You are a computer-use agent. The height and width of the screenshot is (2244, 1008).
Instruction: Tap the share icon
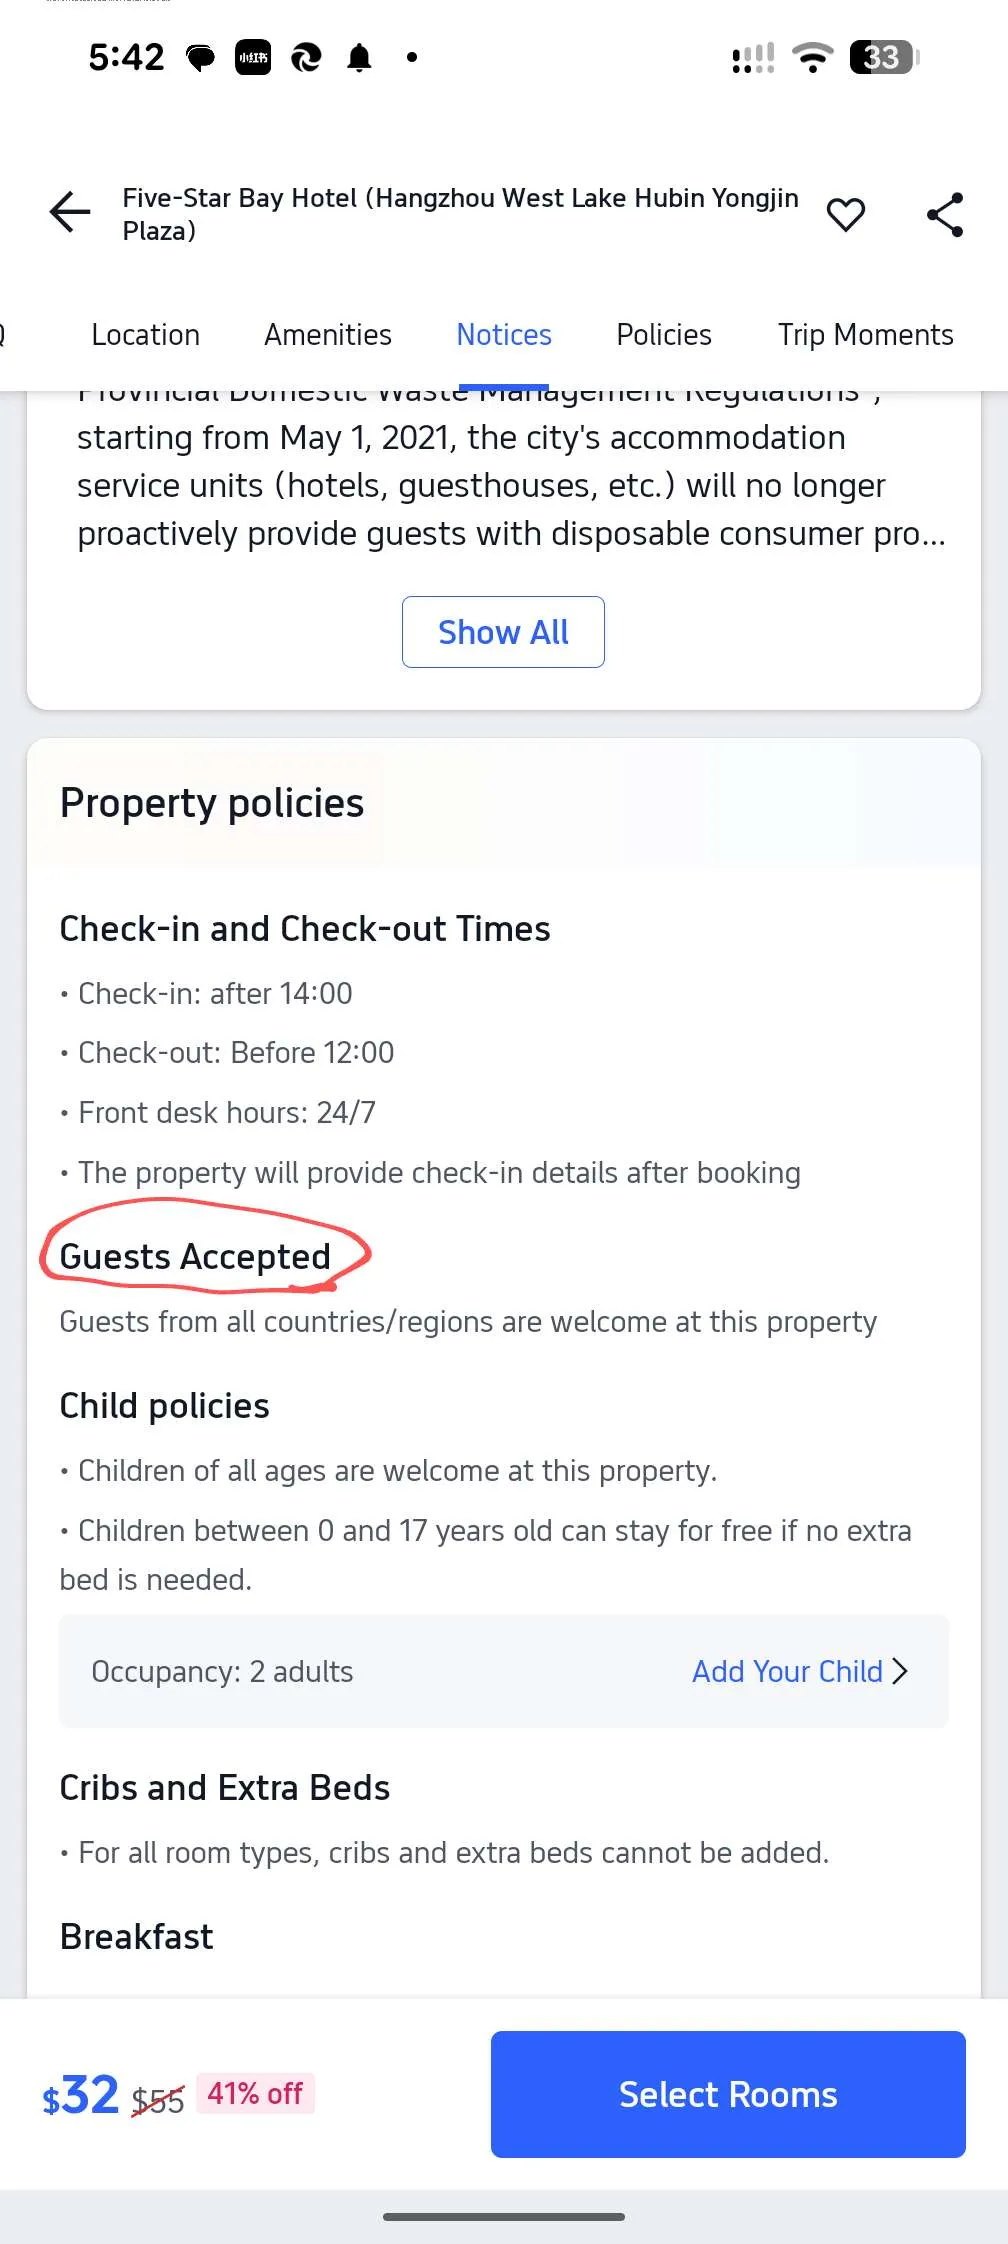pos(944,214)
